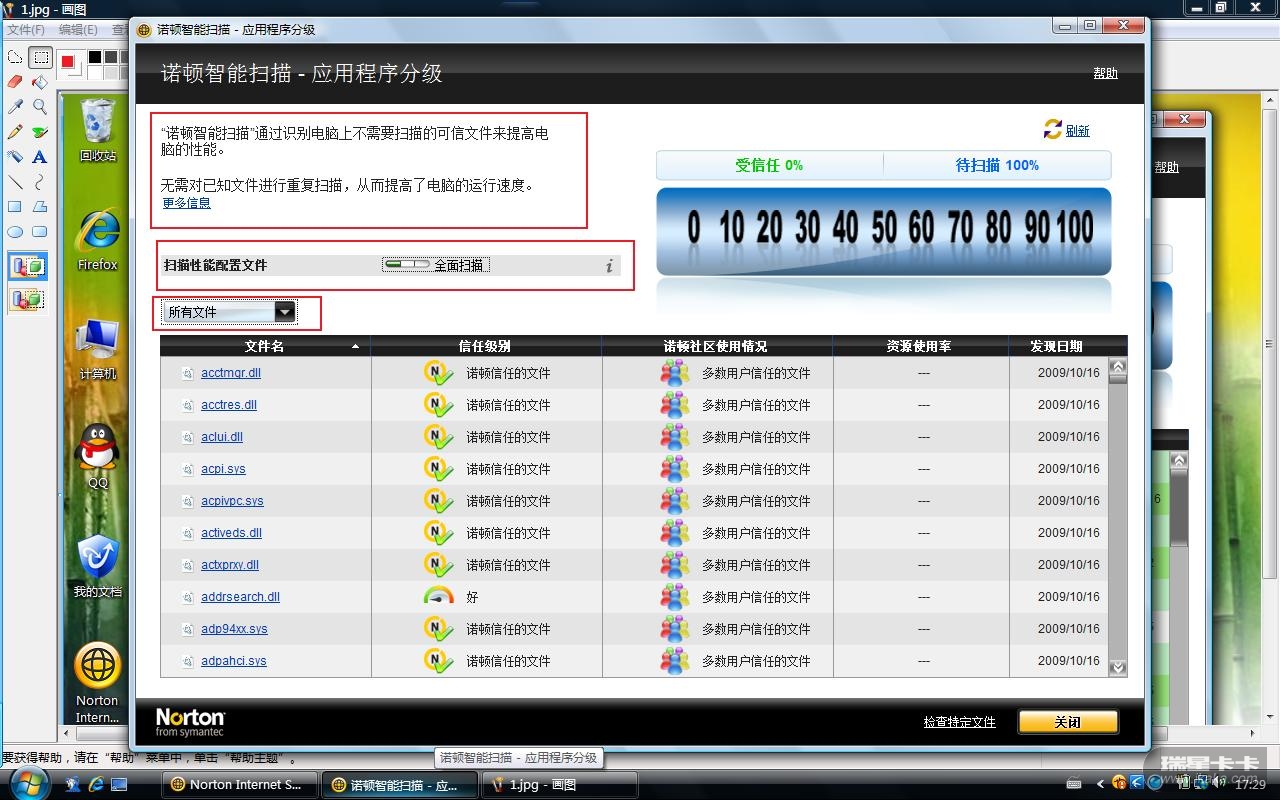
Task: Click the refresh arrows icon
Action: point(1052,129)
